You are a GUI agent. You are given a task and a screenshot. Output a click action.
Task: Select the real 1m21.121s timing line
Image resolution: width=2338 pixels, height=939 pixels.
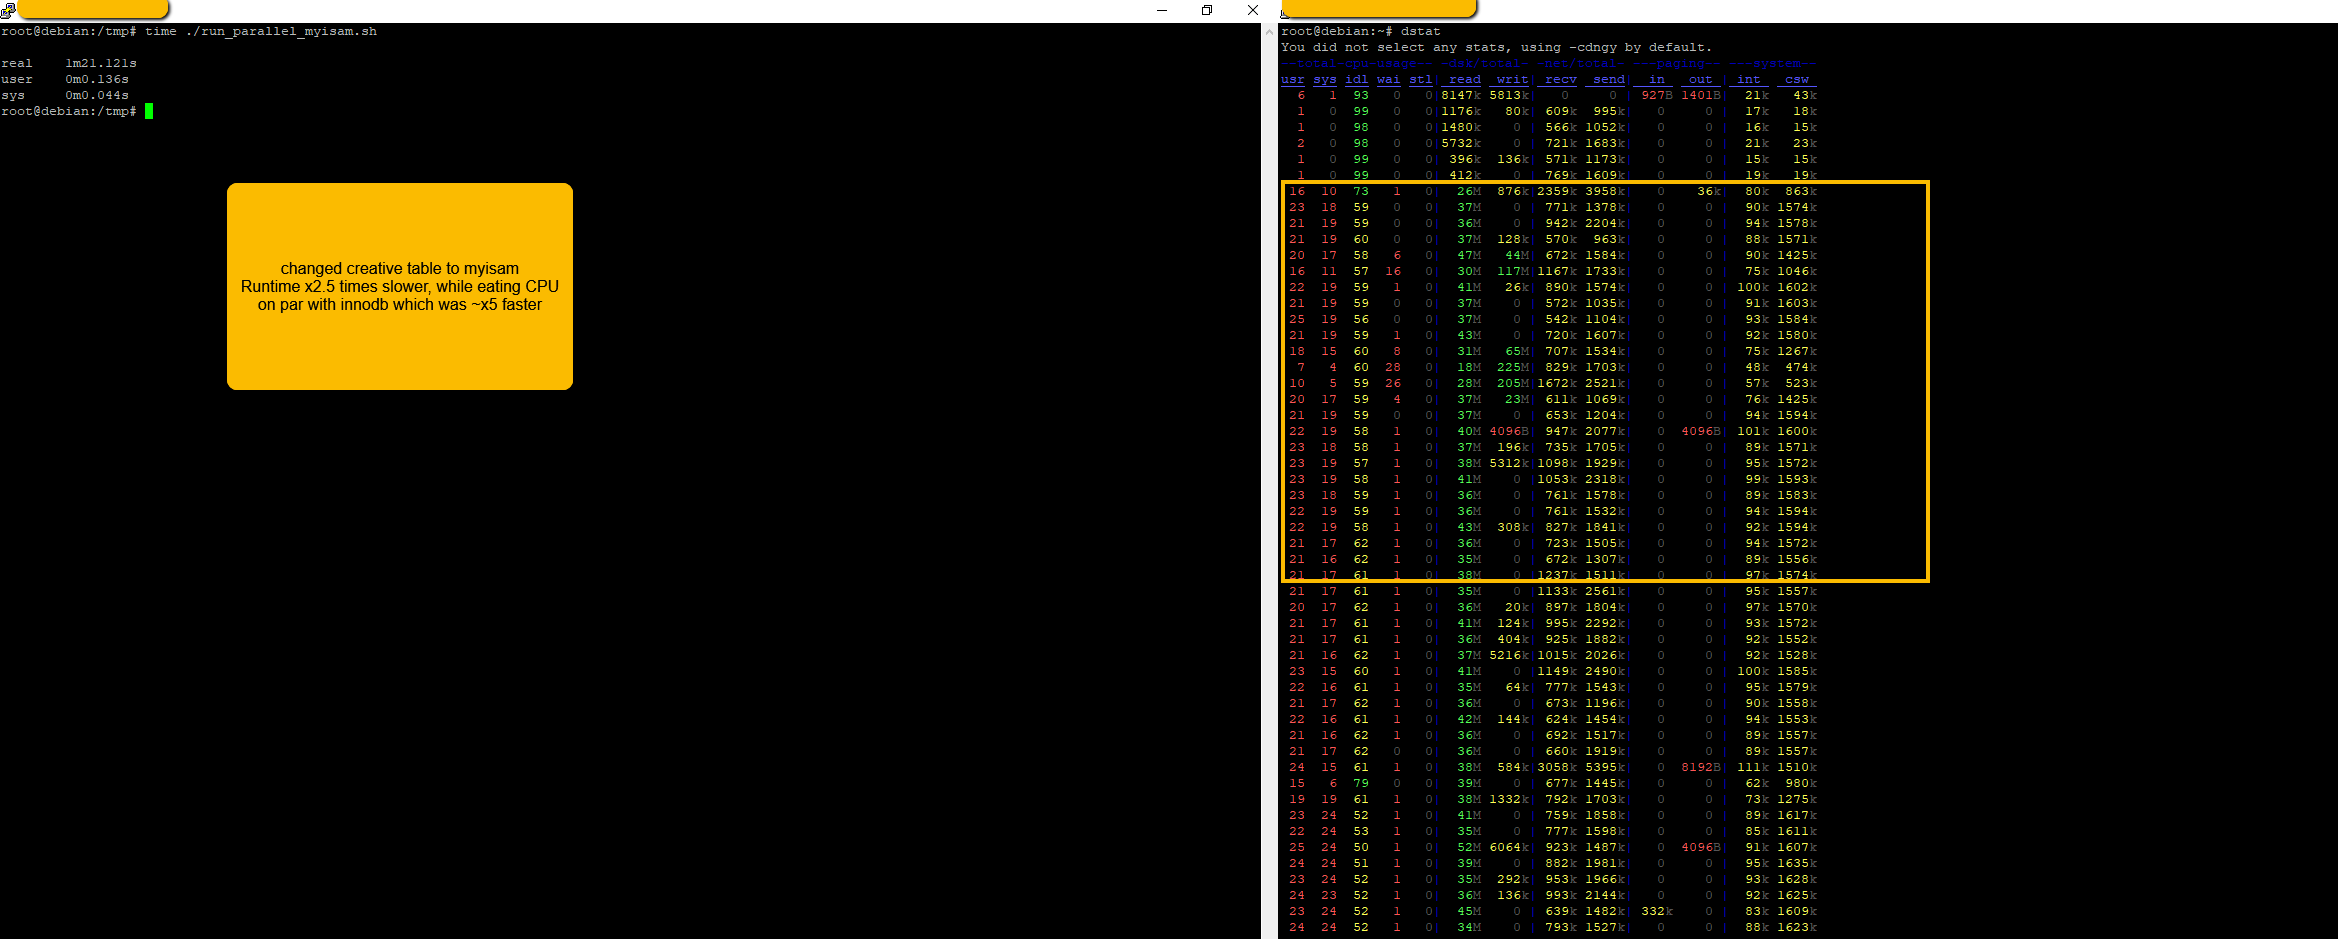pos(68,63)
